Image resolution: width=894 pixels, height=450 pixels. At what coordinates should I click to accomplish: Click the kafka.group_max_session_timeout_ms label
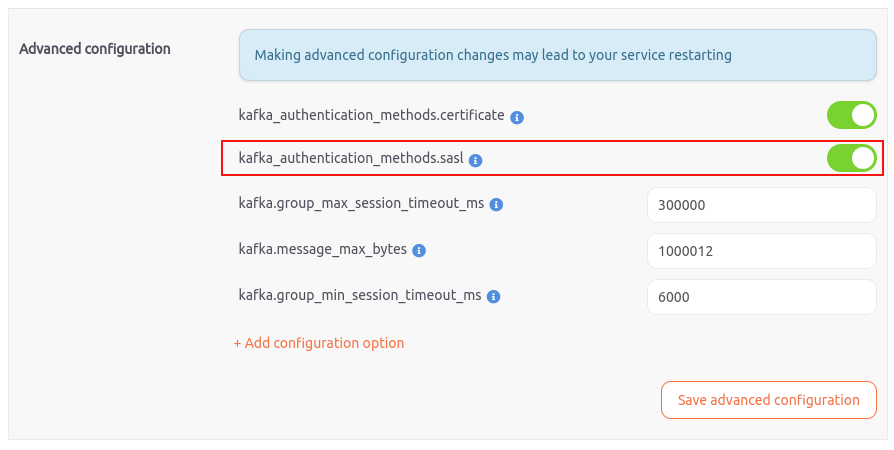(x=361, y=203)
